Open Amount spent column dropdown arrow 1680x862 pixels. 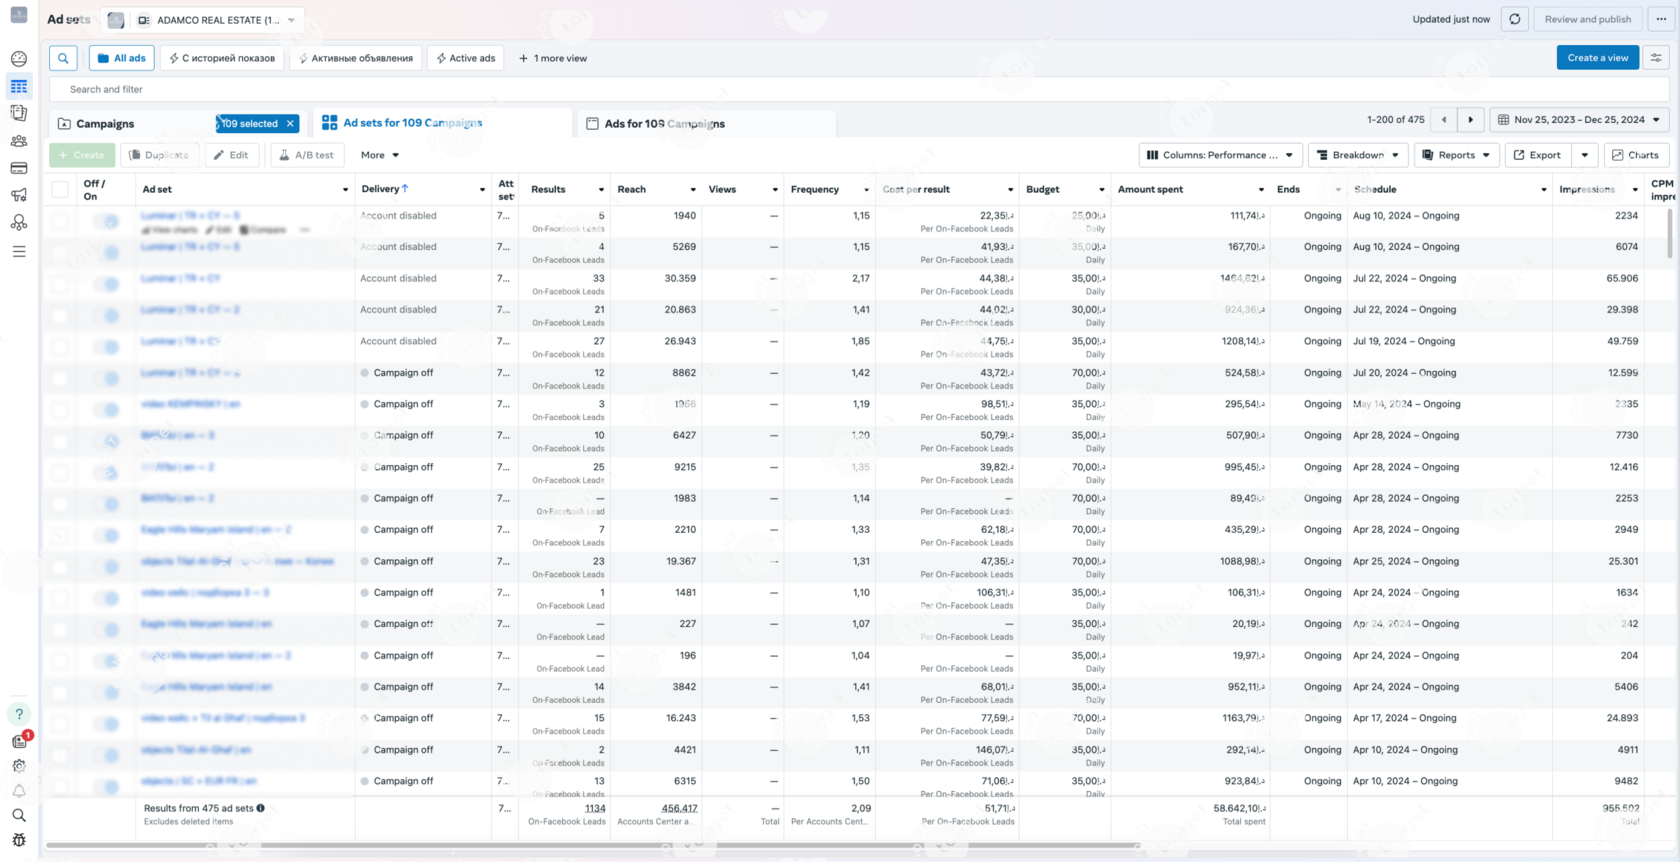tap(1262, 190)
